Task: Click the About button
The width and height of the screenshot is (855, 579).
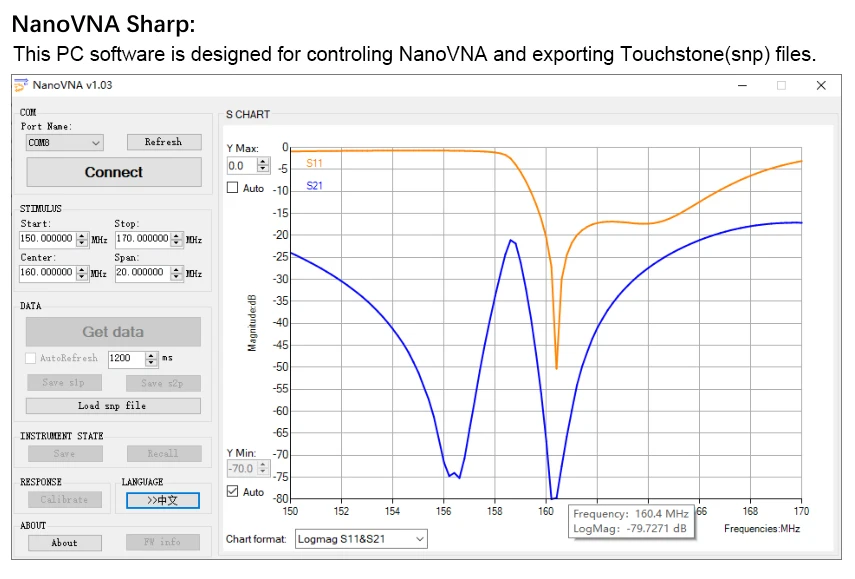Action: coord(65,543)
